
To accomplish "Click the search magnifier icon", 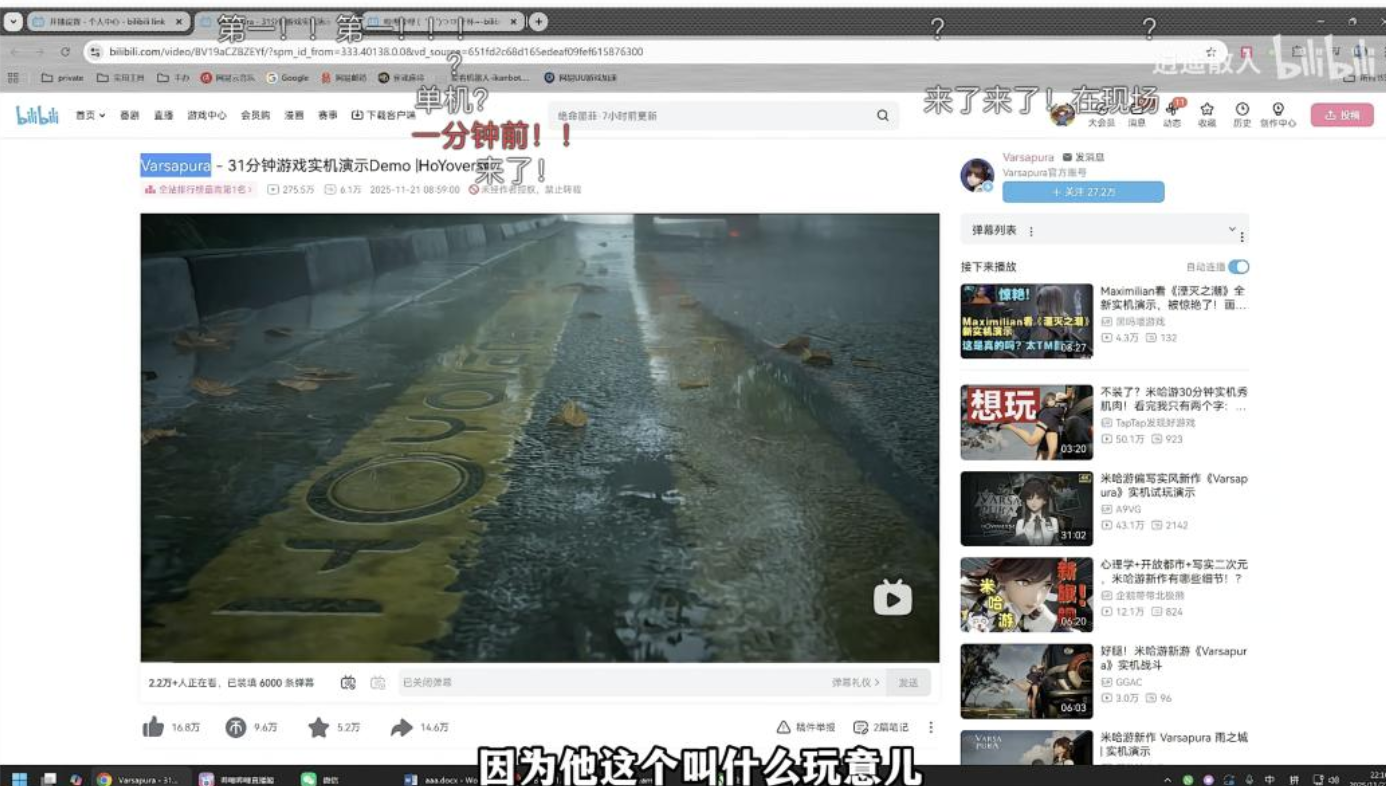I will coord(883,116).
